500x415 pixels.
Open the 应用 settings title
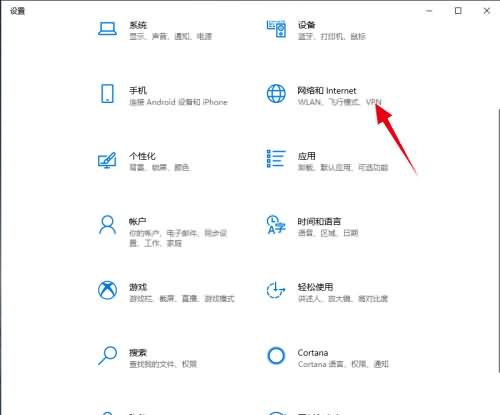pos(306,156)
